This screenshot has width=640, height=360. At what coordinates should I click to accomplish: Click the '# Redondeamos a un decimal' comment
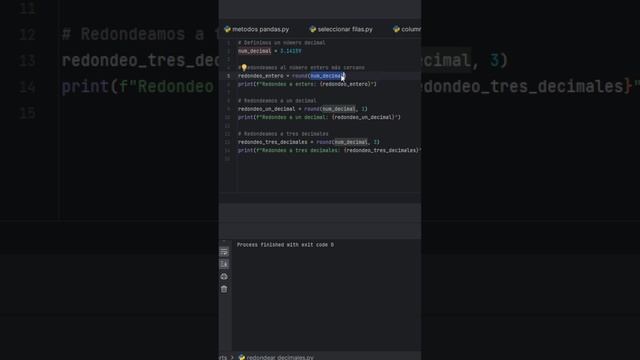coord(277,101)
